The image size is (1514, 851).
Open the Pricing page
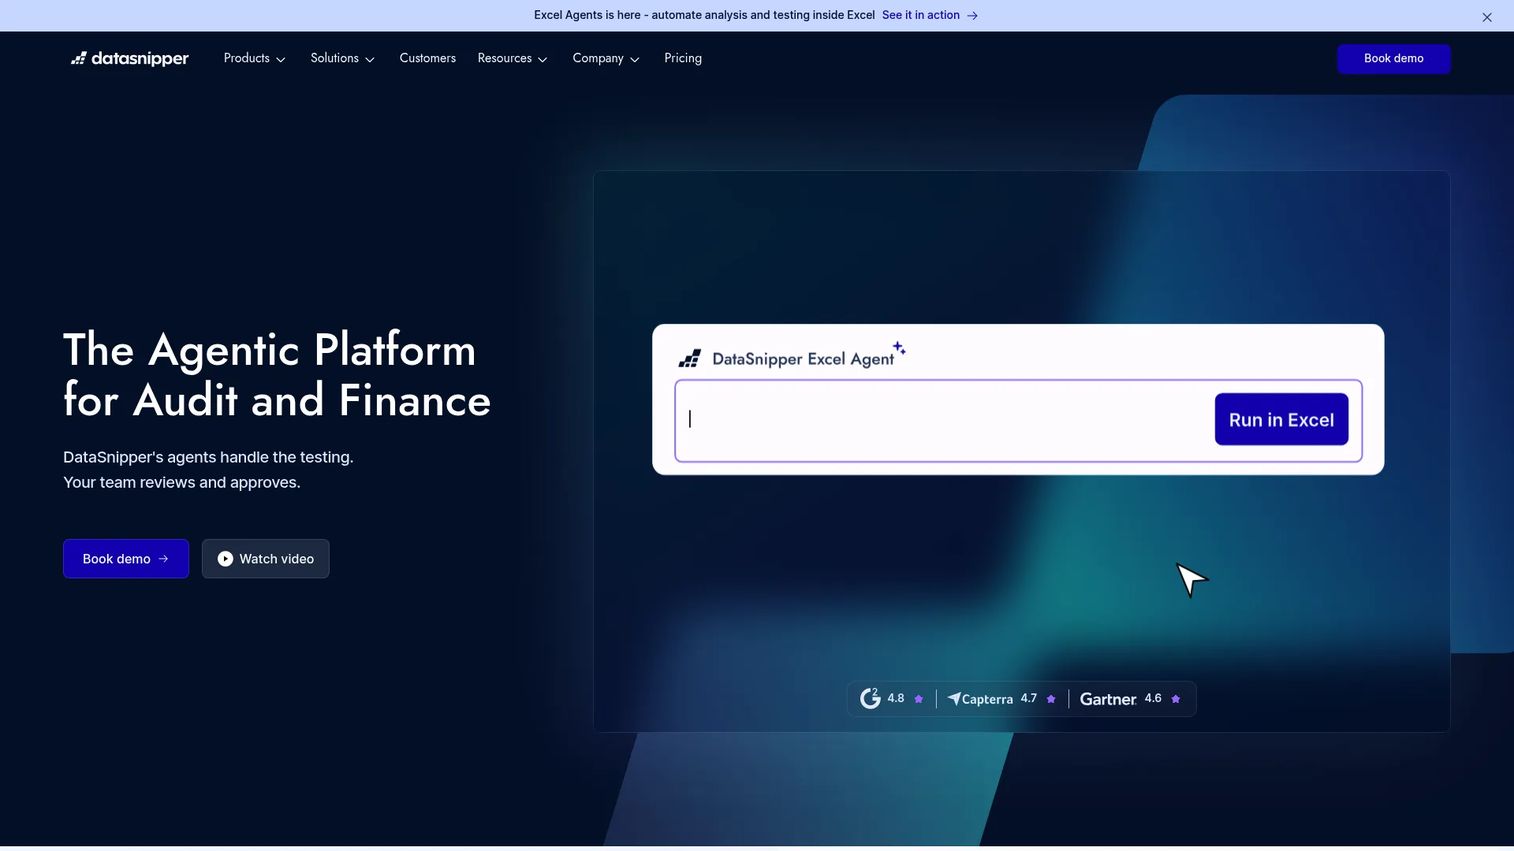click(x=683, y=59)
